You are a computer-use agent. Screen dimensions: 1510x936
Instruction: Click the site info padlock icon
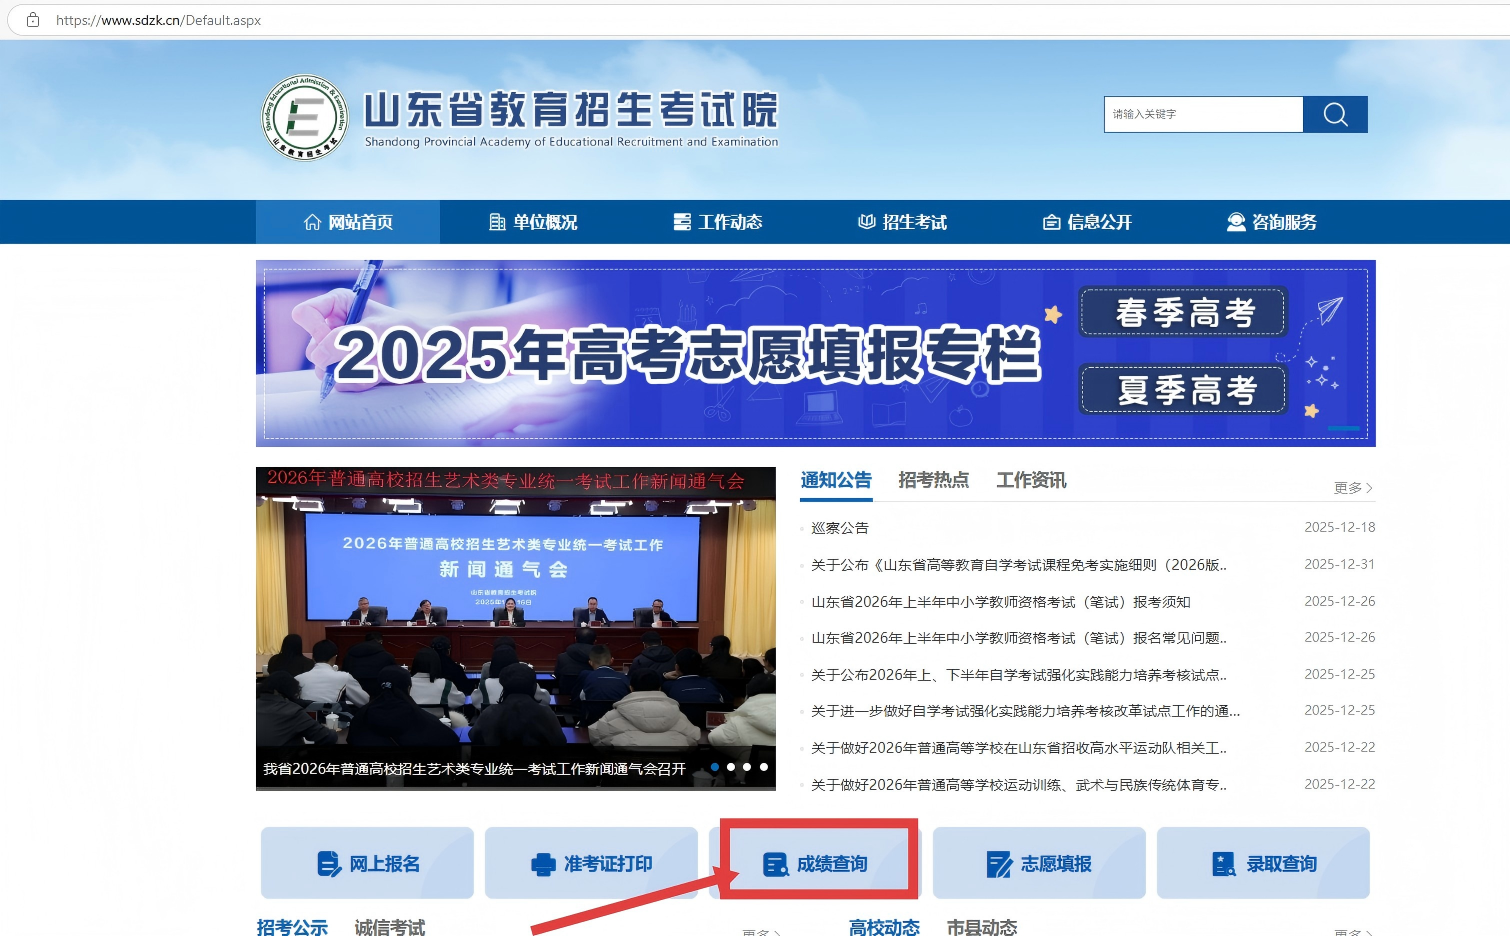pyautogui.click(x=33, y=20)
